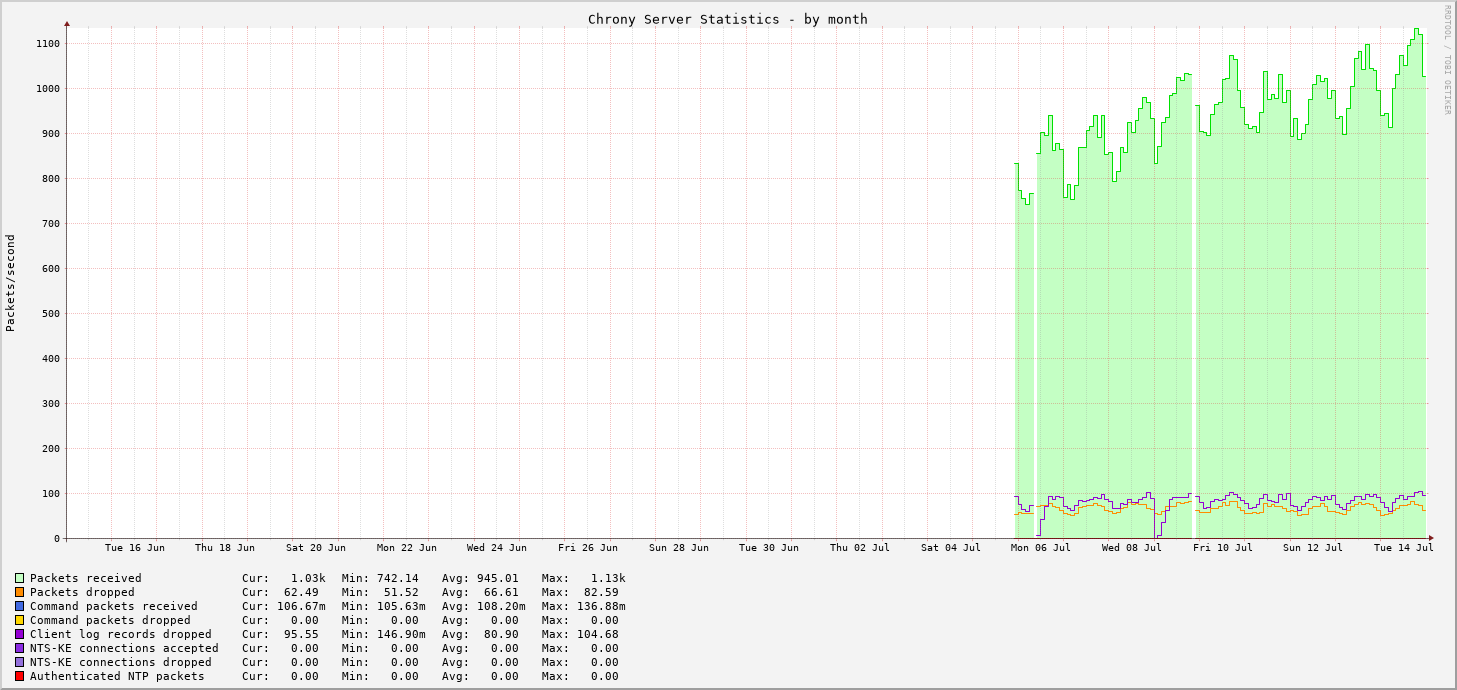Click the Thu 18 Jun date label
The height and width of the screenshot is (690, 1457).
point(225,548)
